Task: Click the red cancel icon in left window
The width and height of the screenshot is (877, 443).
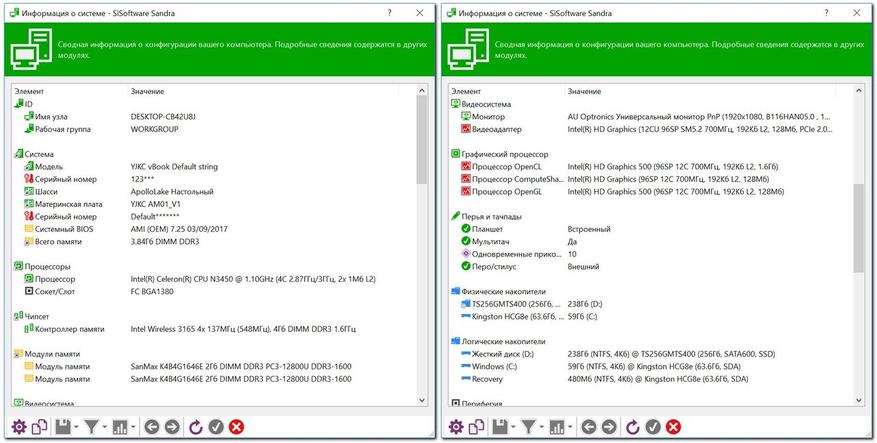Action: tap(237, 427)
